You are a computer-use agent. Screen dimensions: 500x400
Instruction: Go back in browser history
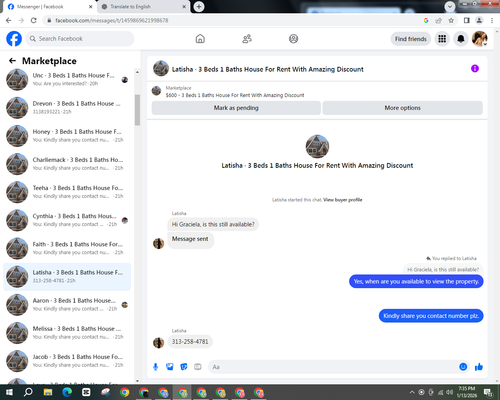9,20
